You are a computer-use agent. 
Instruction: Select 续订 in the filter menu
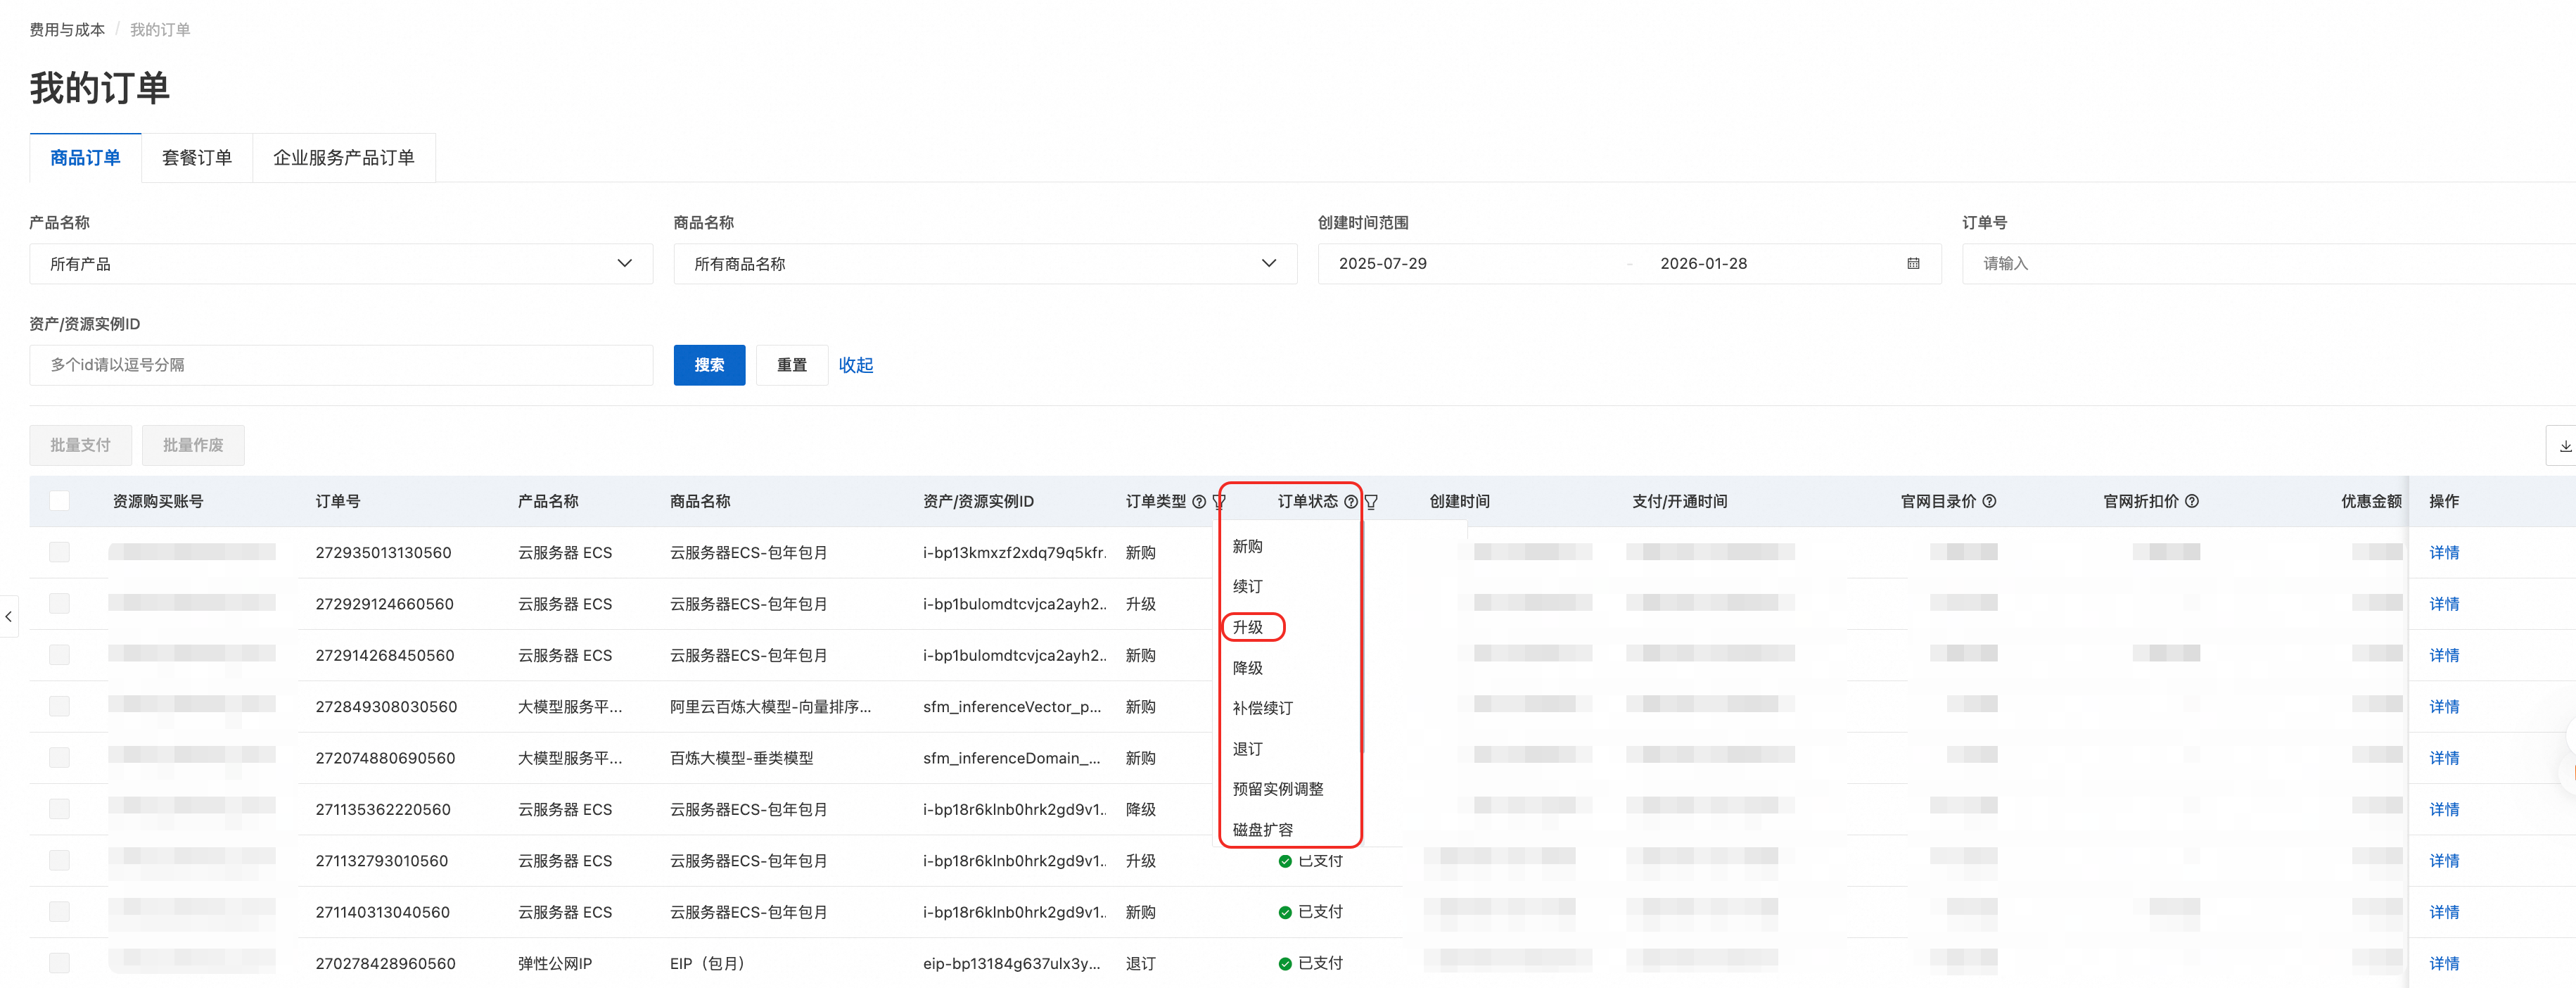click(x=1247, y=587)
